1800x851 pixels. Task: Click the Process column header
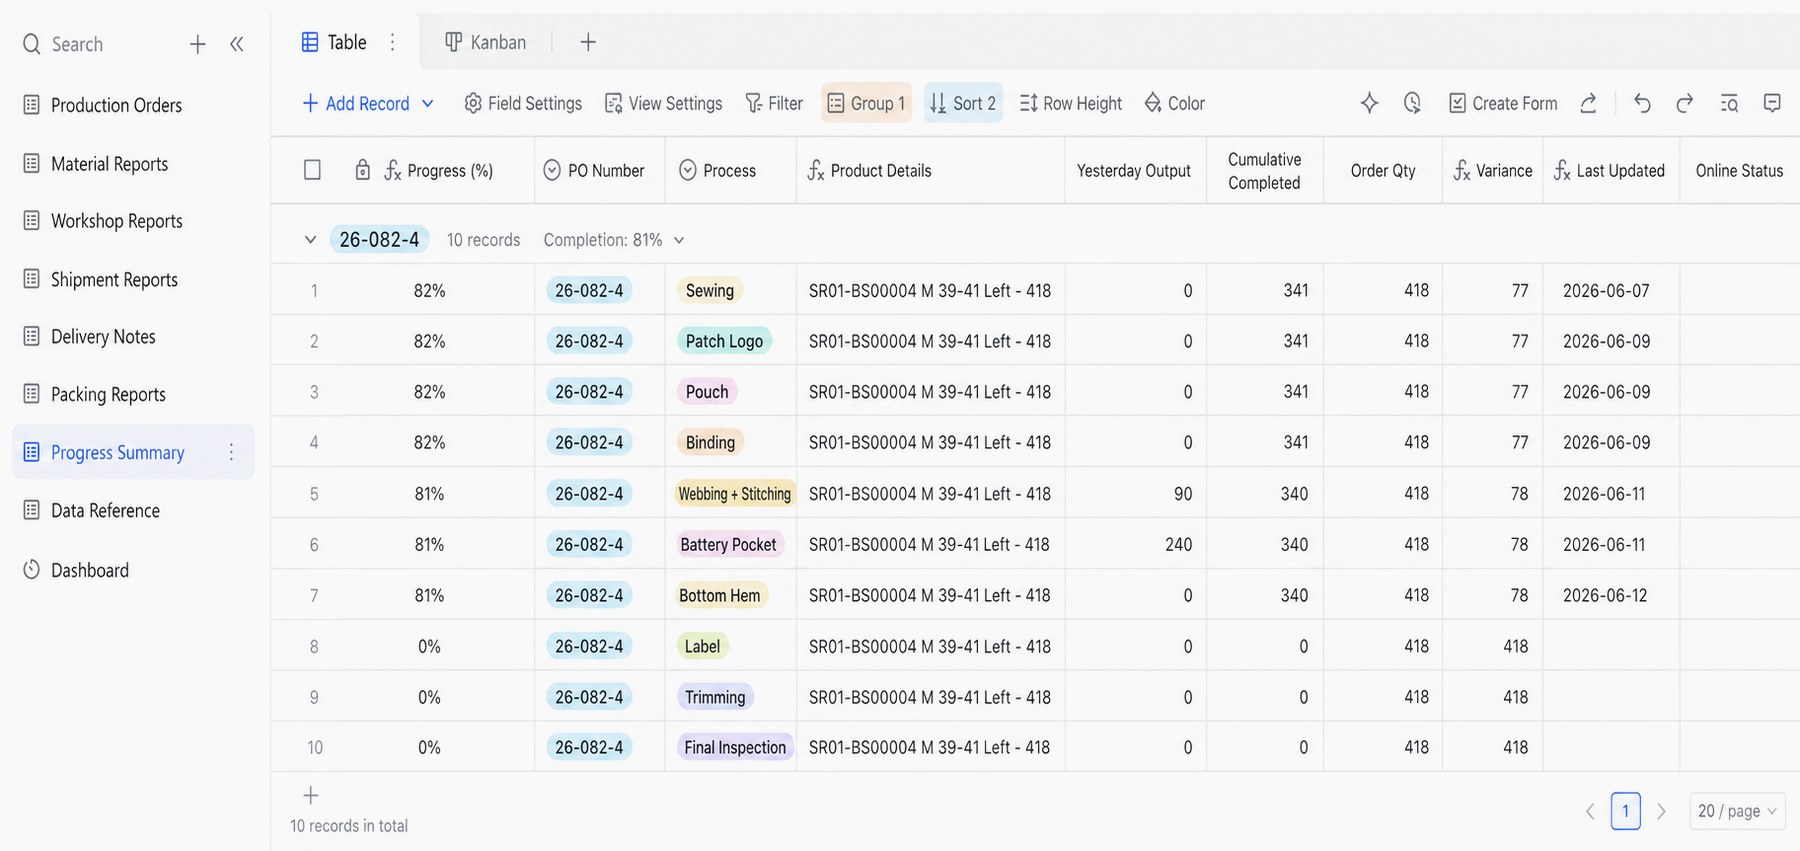[731, 170]
